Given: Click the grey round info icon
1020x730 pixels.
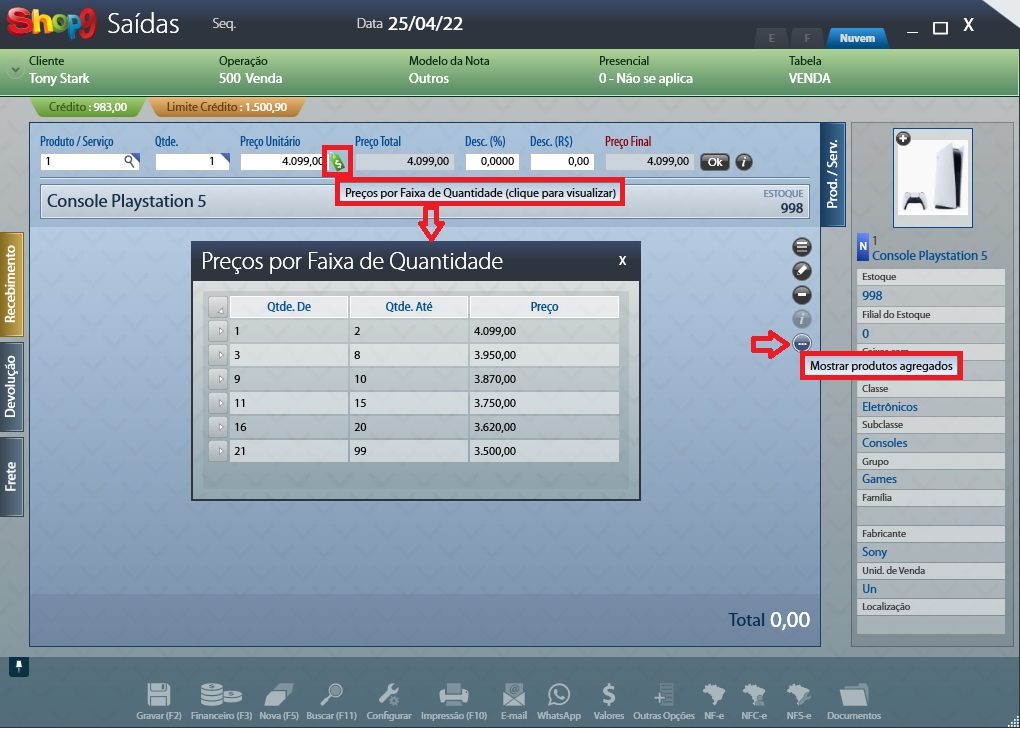Looking at the screenshot, I should click(801, 319).
